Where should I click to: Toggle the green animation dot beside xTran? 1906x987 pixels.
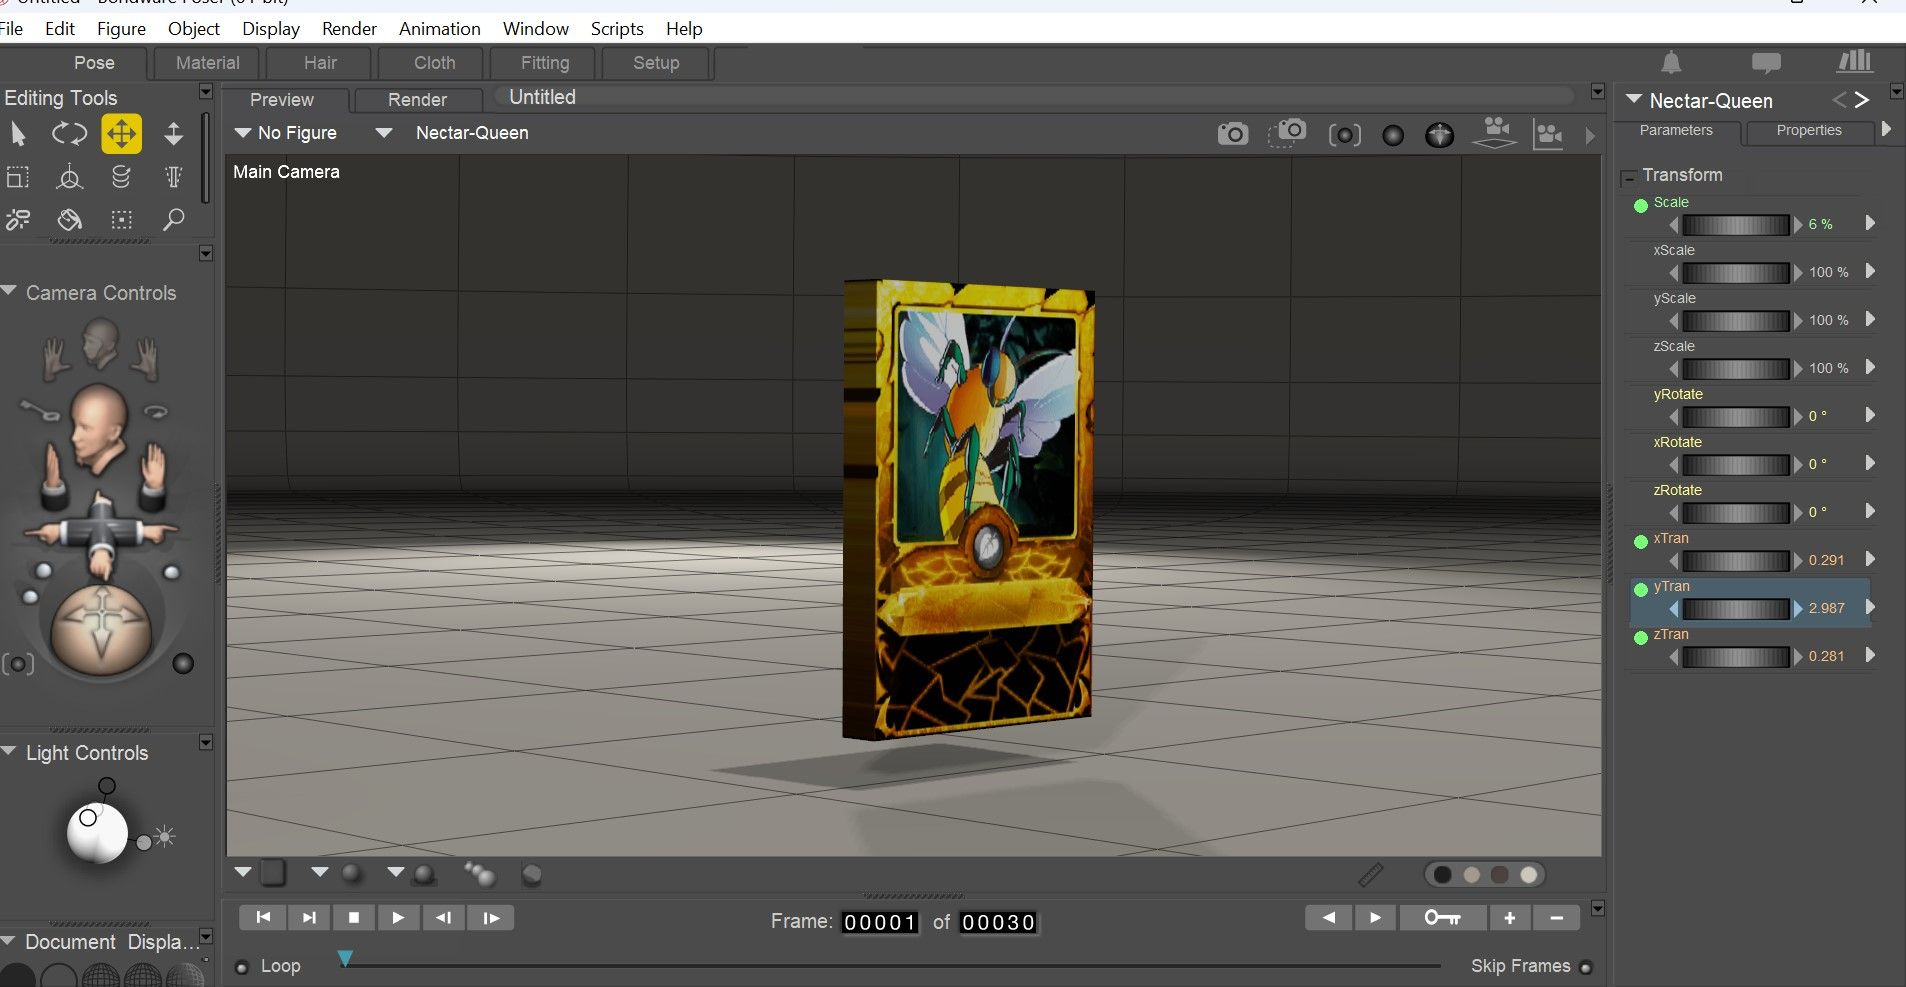[1641, 542]
